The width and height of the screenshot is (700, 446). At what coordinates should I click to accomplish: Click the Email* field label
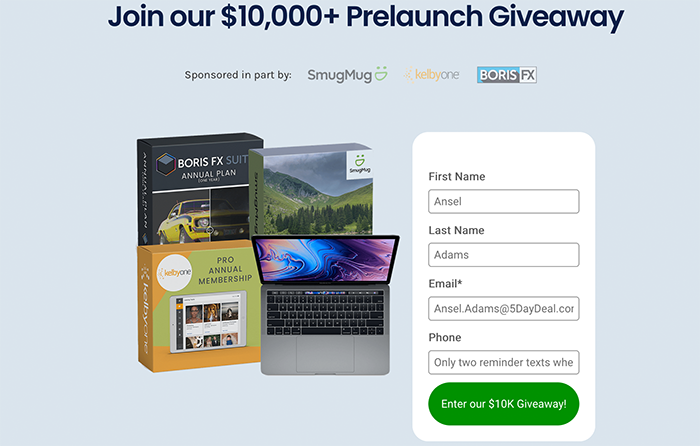(445, 283)
